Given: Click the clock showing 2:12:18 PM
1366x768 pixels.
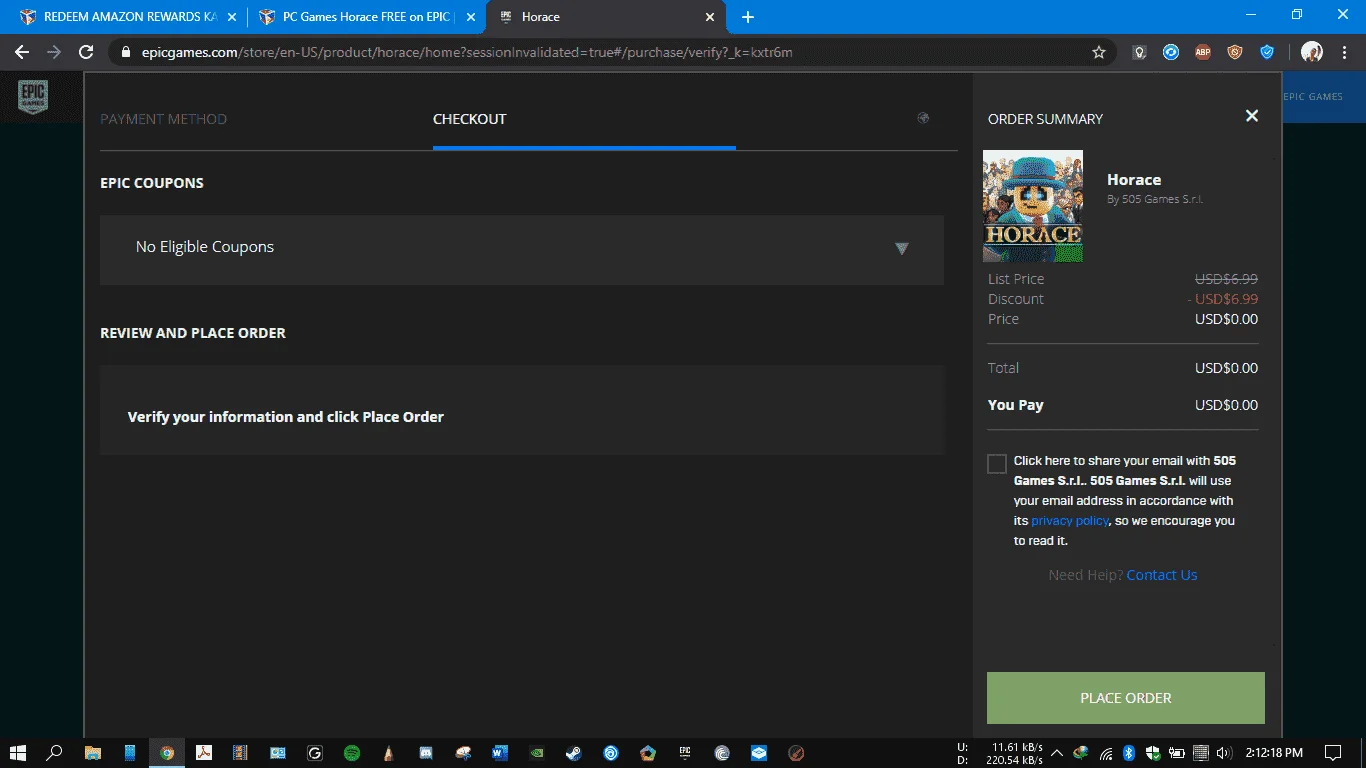Looking at the screenshot, I should click(1273, 753).
